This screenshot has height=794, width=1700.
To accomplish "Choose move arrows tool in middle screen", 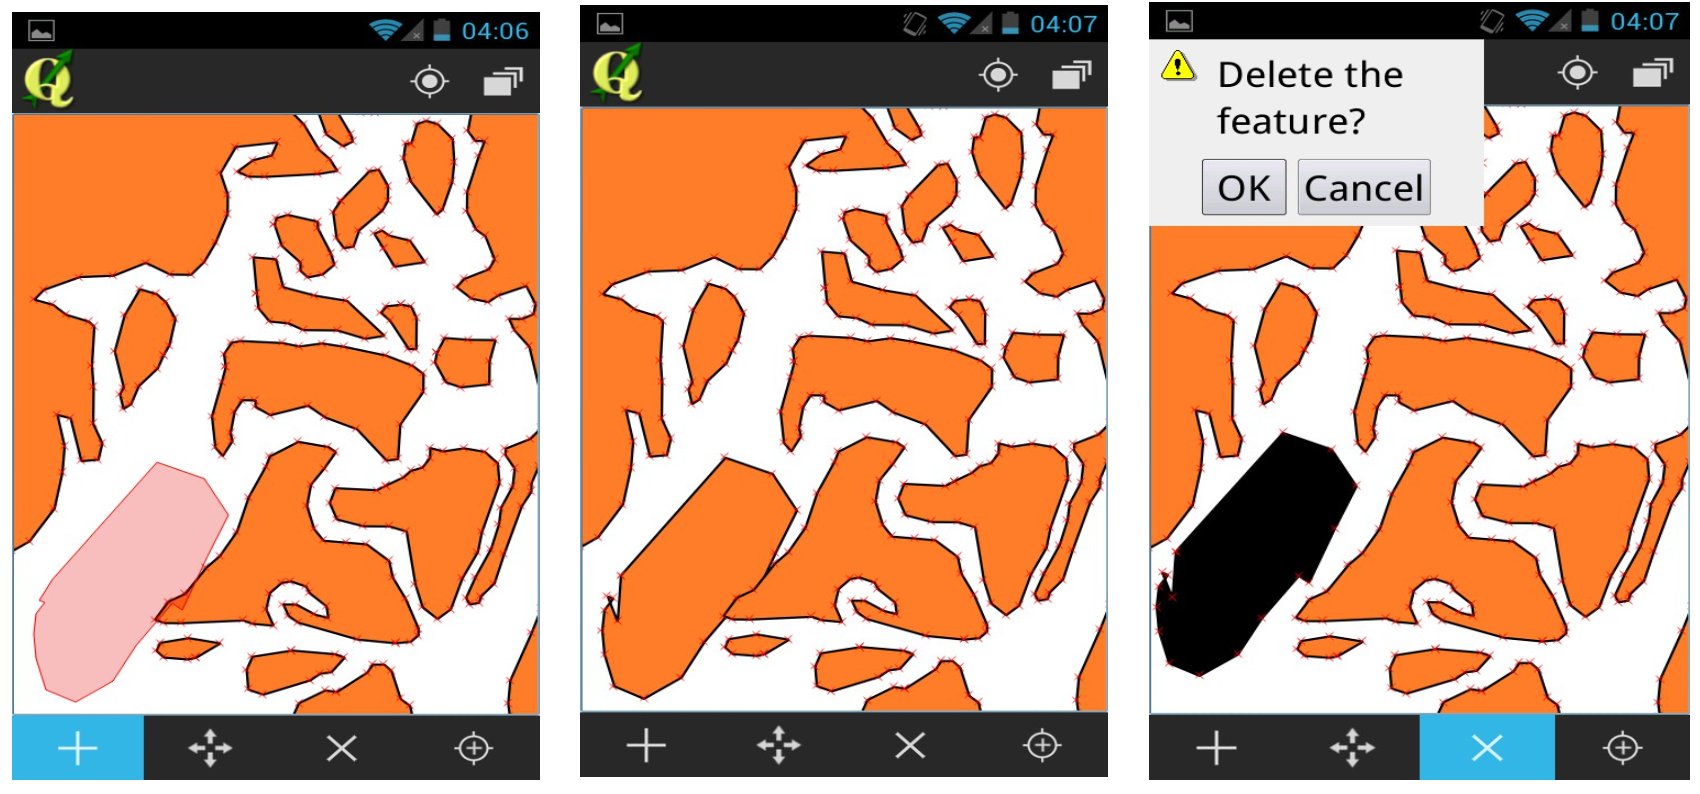I will click(778, 745).
